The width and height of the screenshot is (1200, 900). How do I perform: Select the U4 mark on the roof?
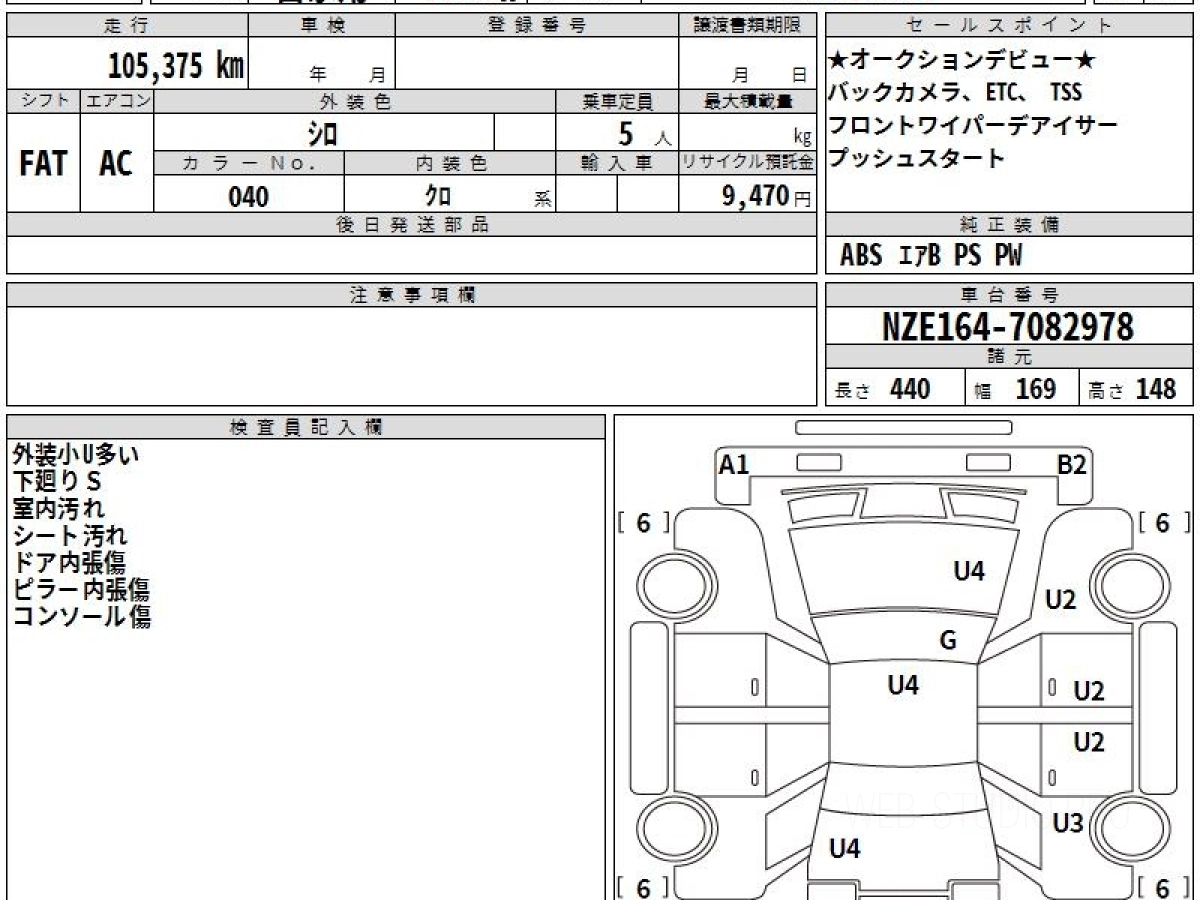(x=903, y=685)
